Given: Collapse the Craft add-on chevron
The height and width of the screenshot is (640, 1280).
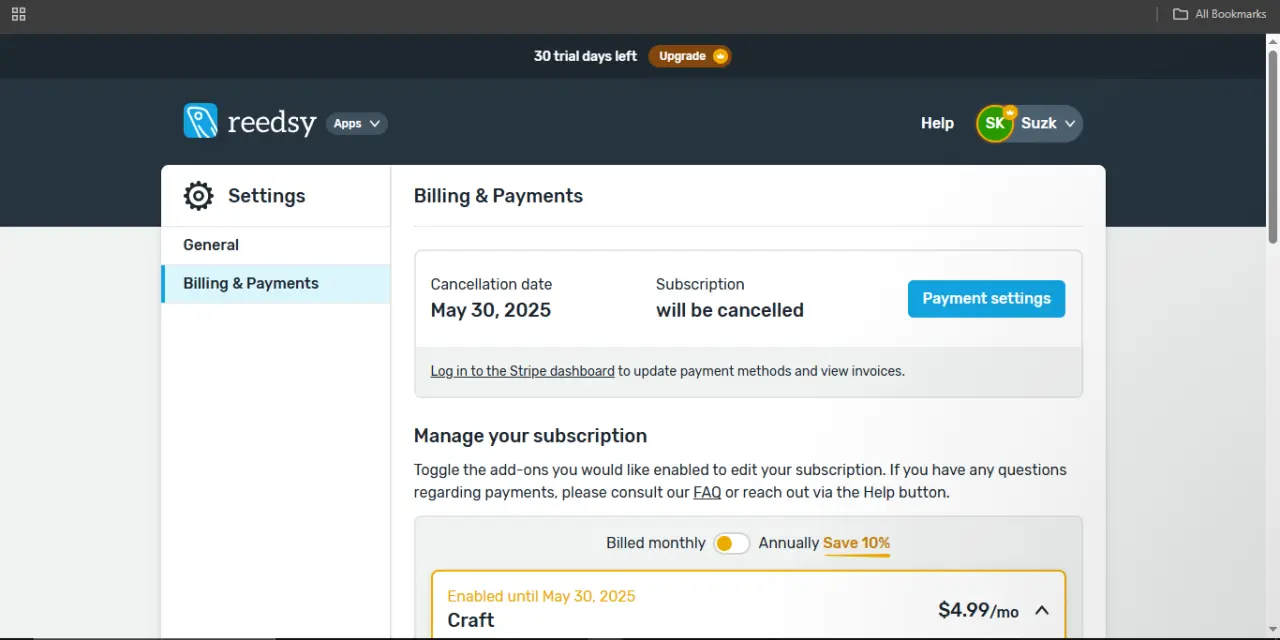Looking at the screenshot, I should click(x=1042, y=610).
